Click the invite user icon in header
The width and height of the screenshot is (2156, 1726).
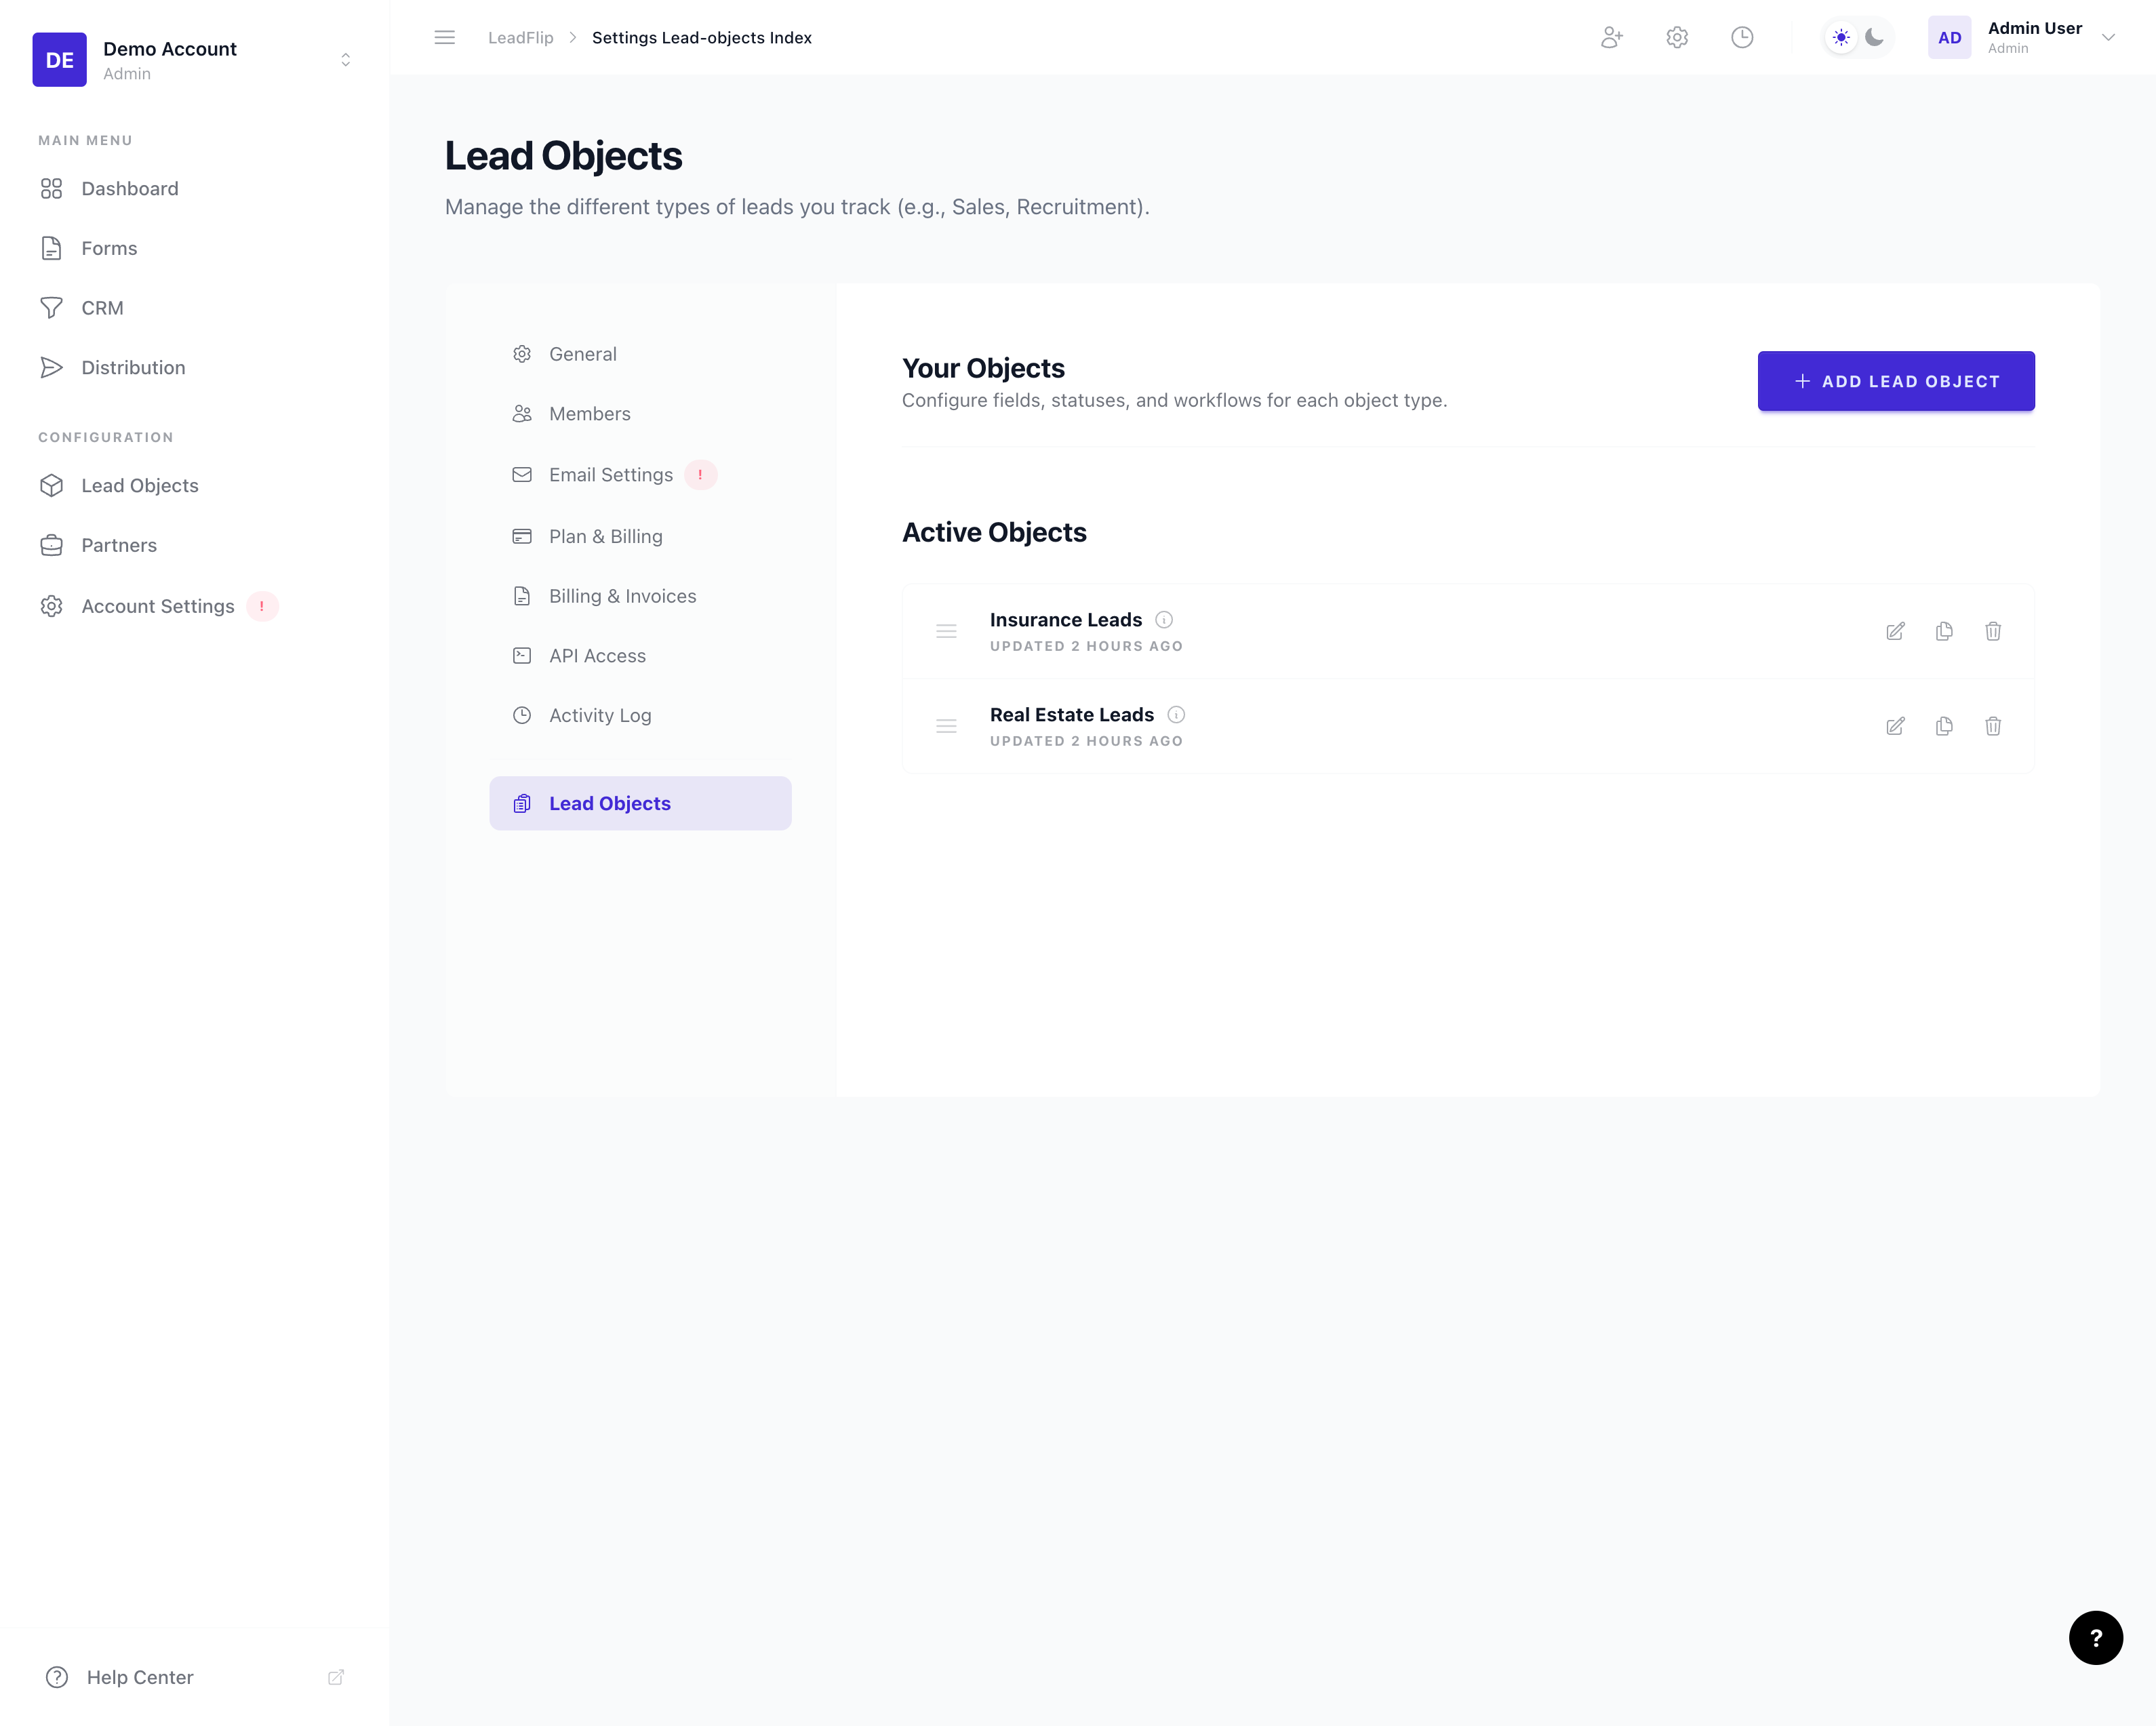point(1611,38)
